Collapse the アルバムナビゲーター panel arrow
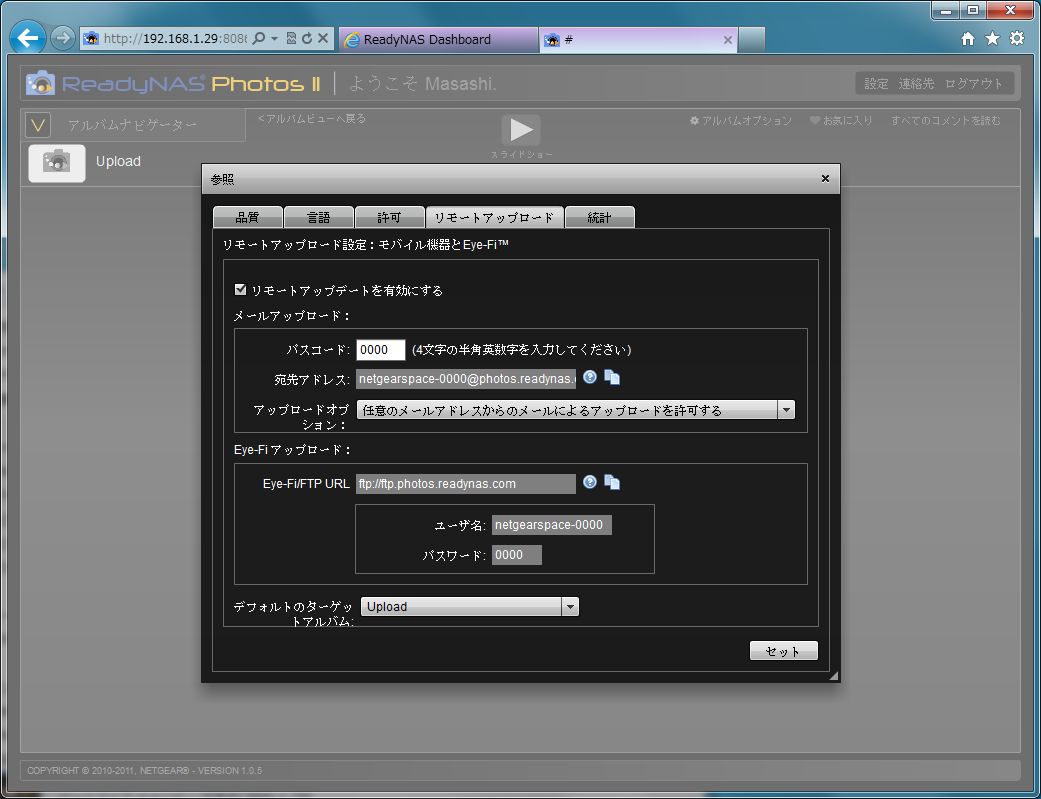The image size is (1041, 799). coord(39,125)
